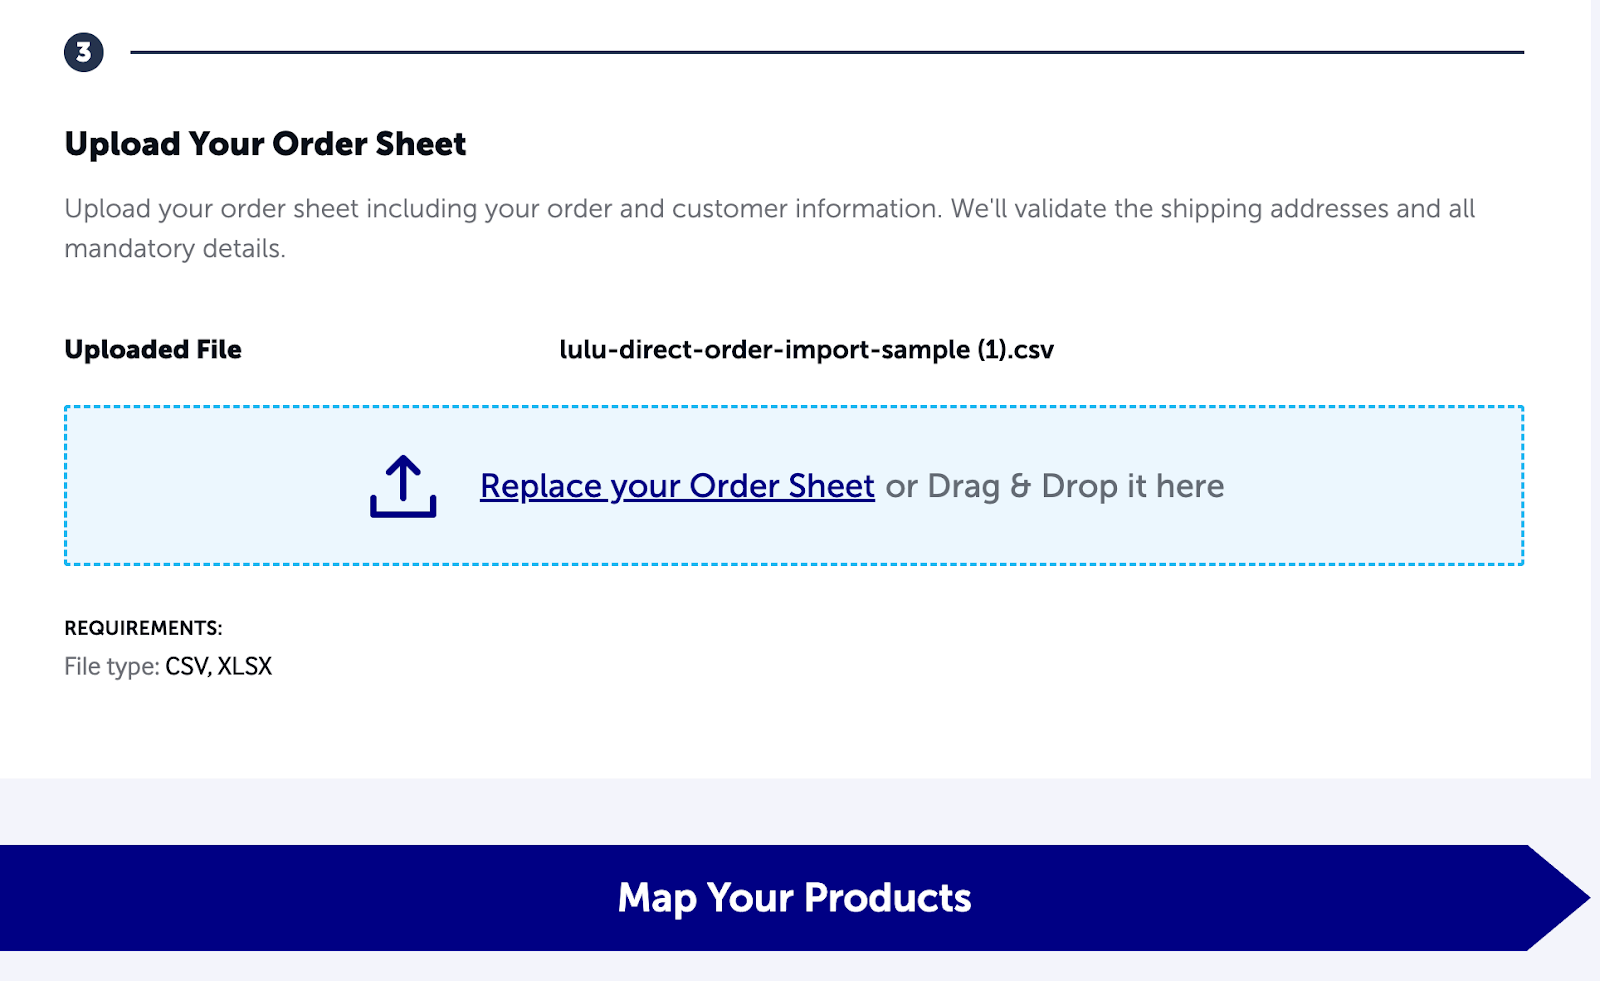Select the underlined Replace your Order Sheet text
Image resolution: width=1600 pixels, height=981 pixels.
tap(677, 486)
